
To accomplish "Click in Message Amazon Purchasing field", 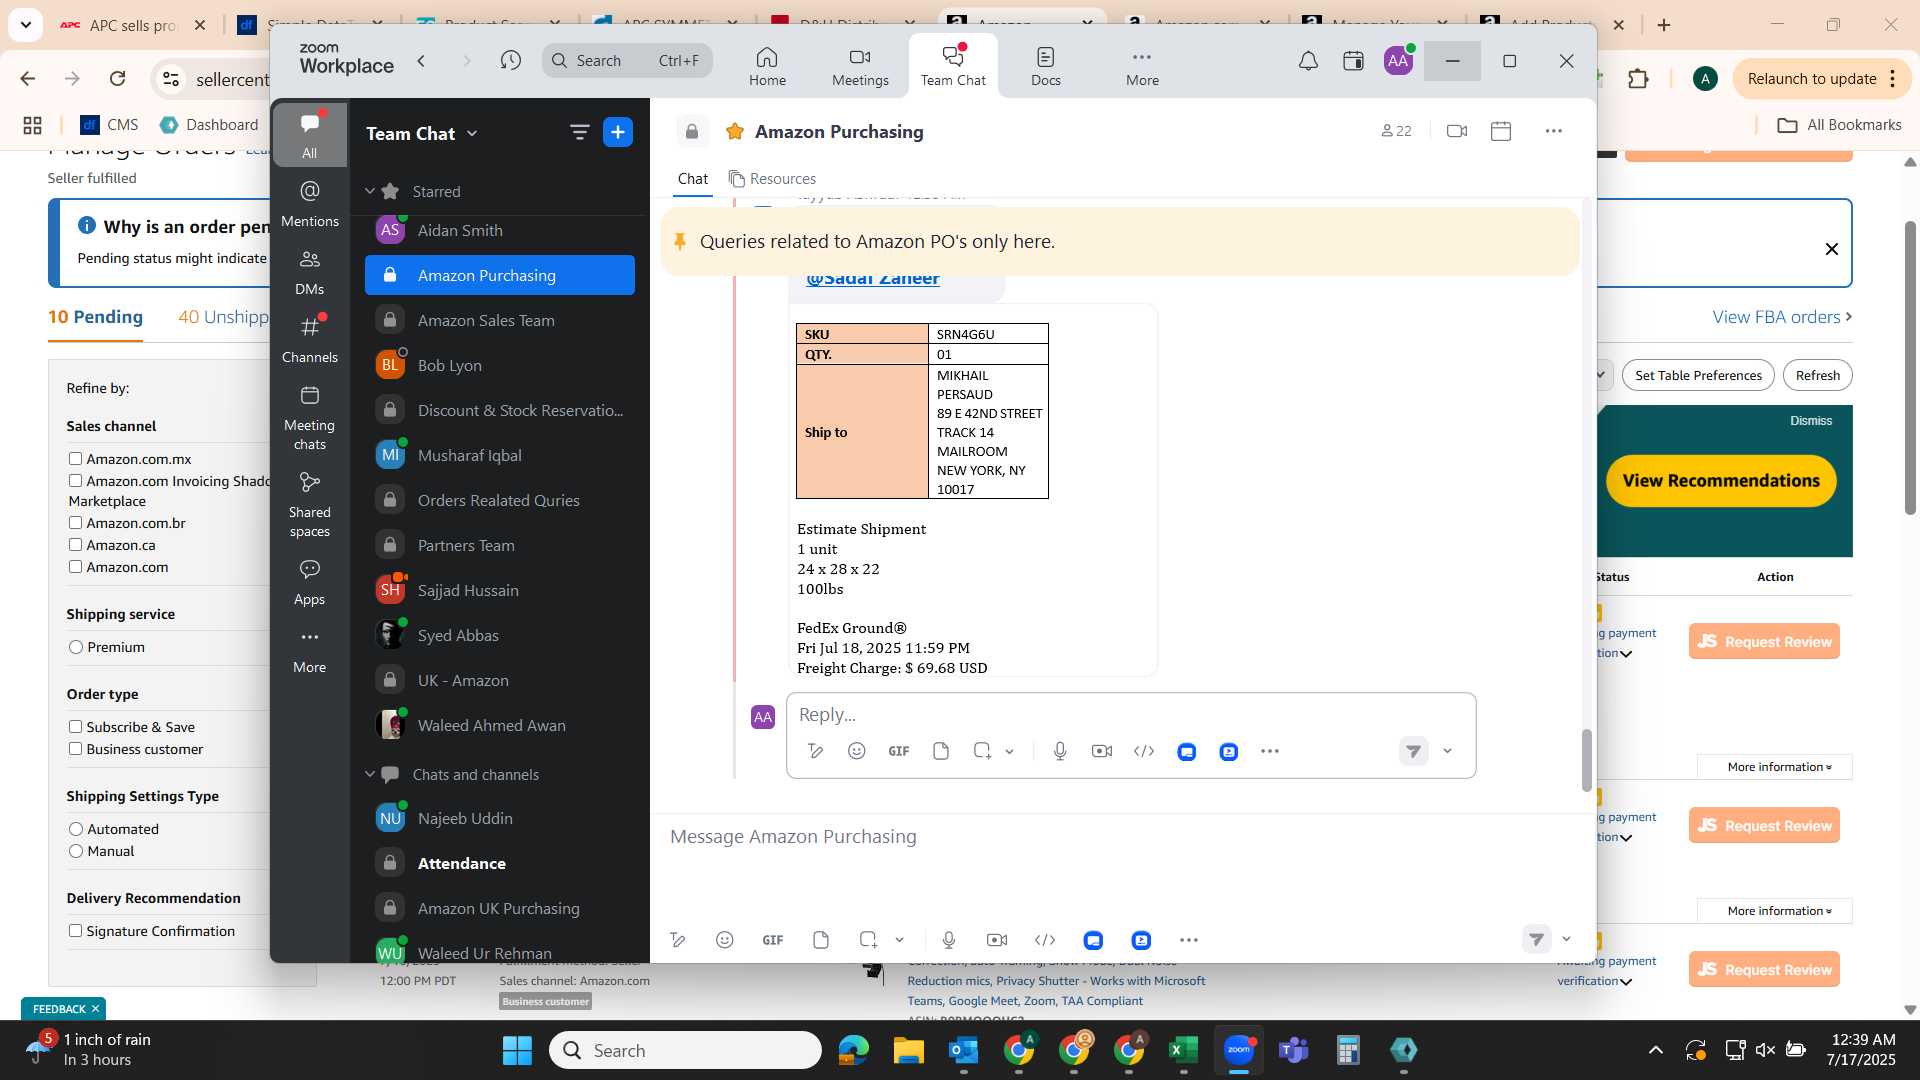I will point(1120,837).
